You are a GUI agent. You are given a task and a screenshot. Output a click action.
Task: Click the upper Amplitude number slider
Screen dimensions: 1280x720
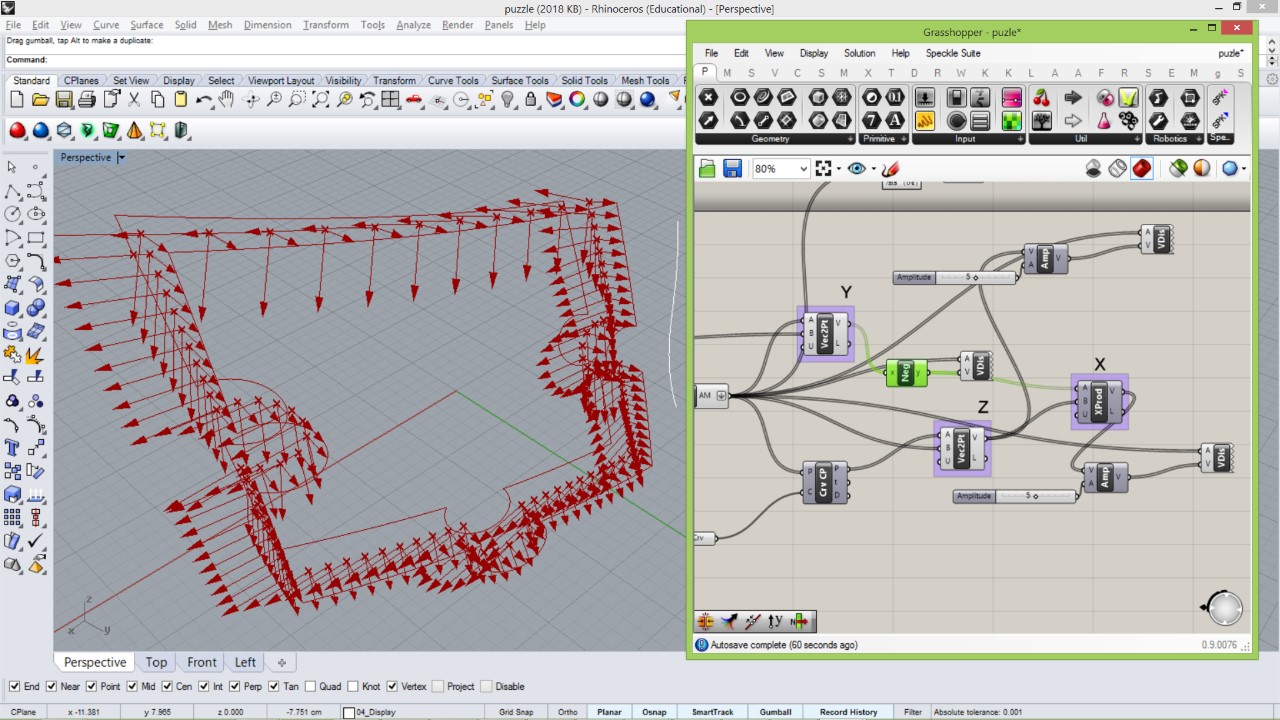point(955,277)
